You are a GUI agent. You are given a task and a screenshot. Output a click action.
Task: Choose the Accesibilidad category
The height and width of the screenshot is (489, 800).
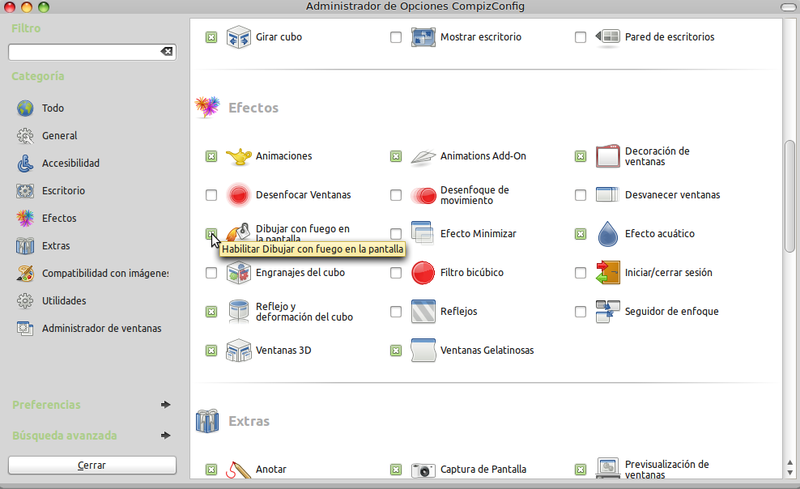click(x=70, y=163)
